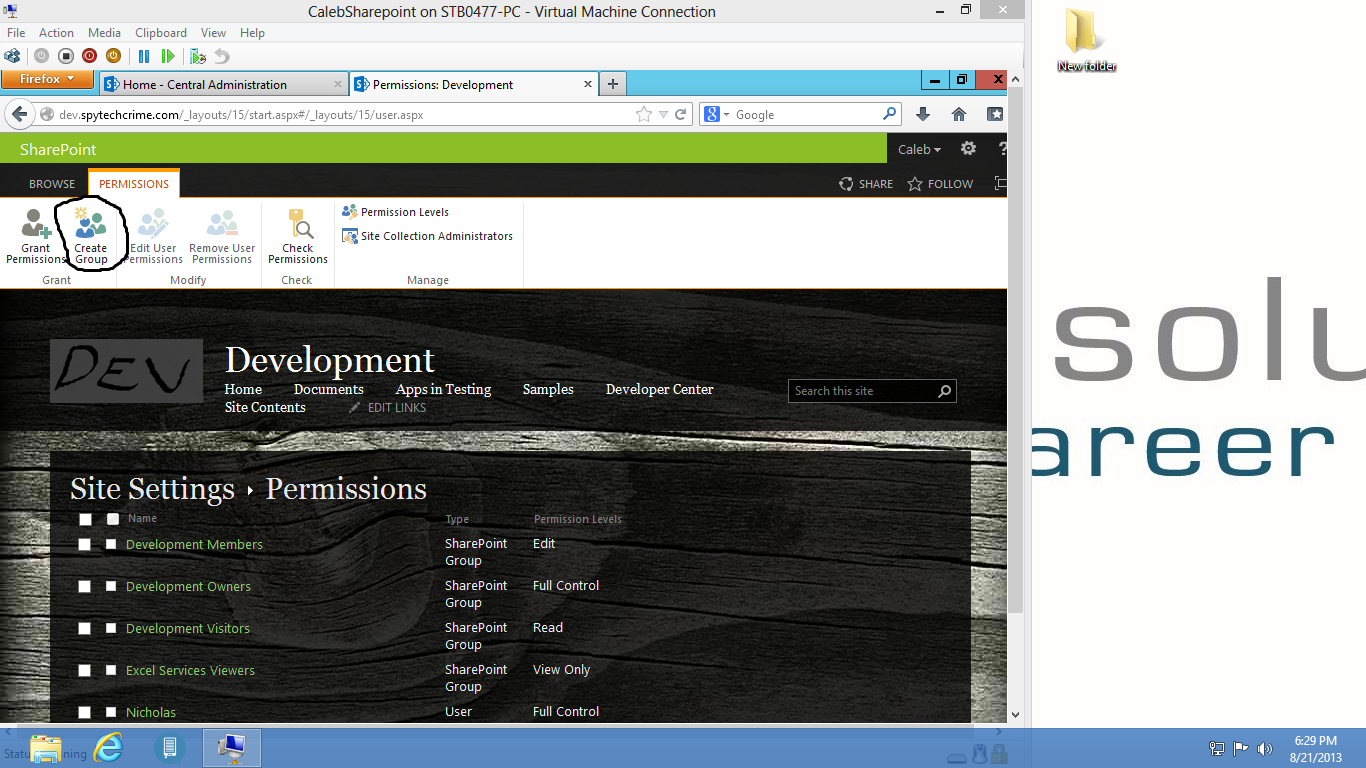Click the orange Save VM state icon
The image size is (1366, 768).
pyautogui.click(x=113, y=56)
